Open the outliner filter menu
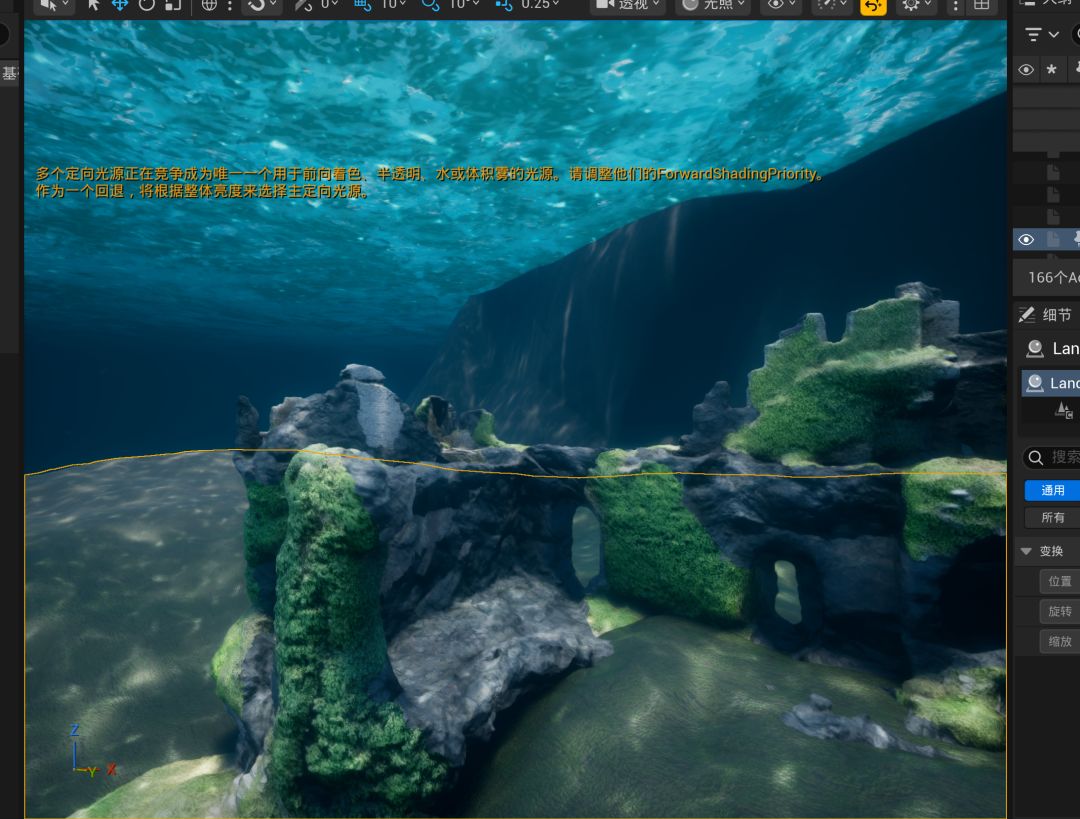The width and height of the screenshot is (1080, 819). (1041, 34)
